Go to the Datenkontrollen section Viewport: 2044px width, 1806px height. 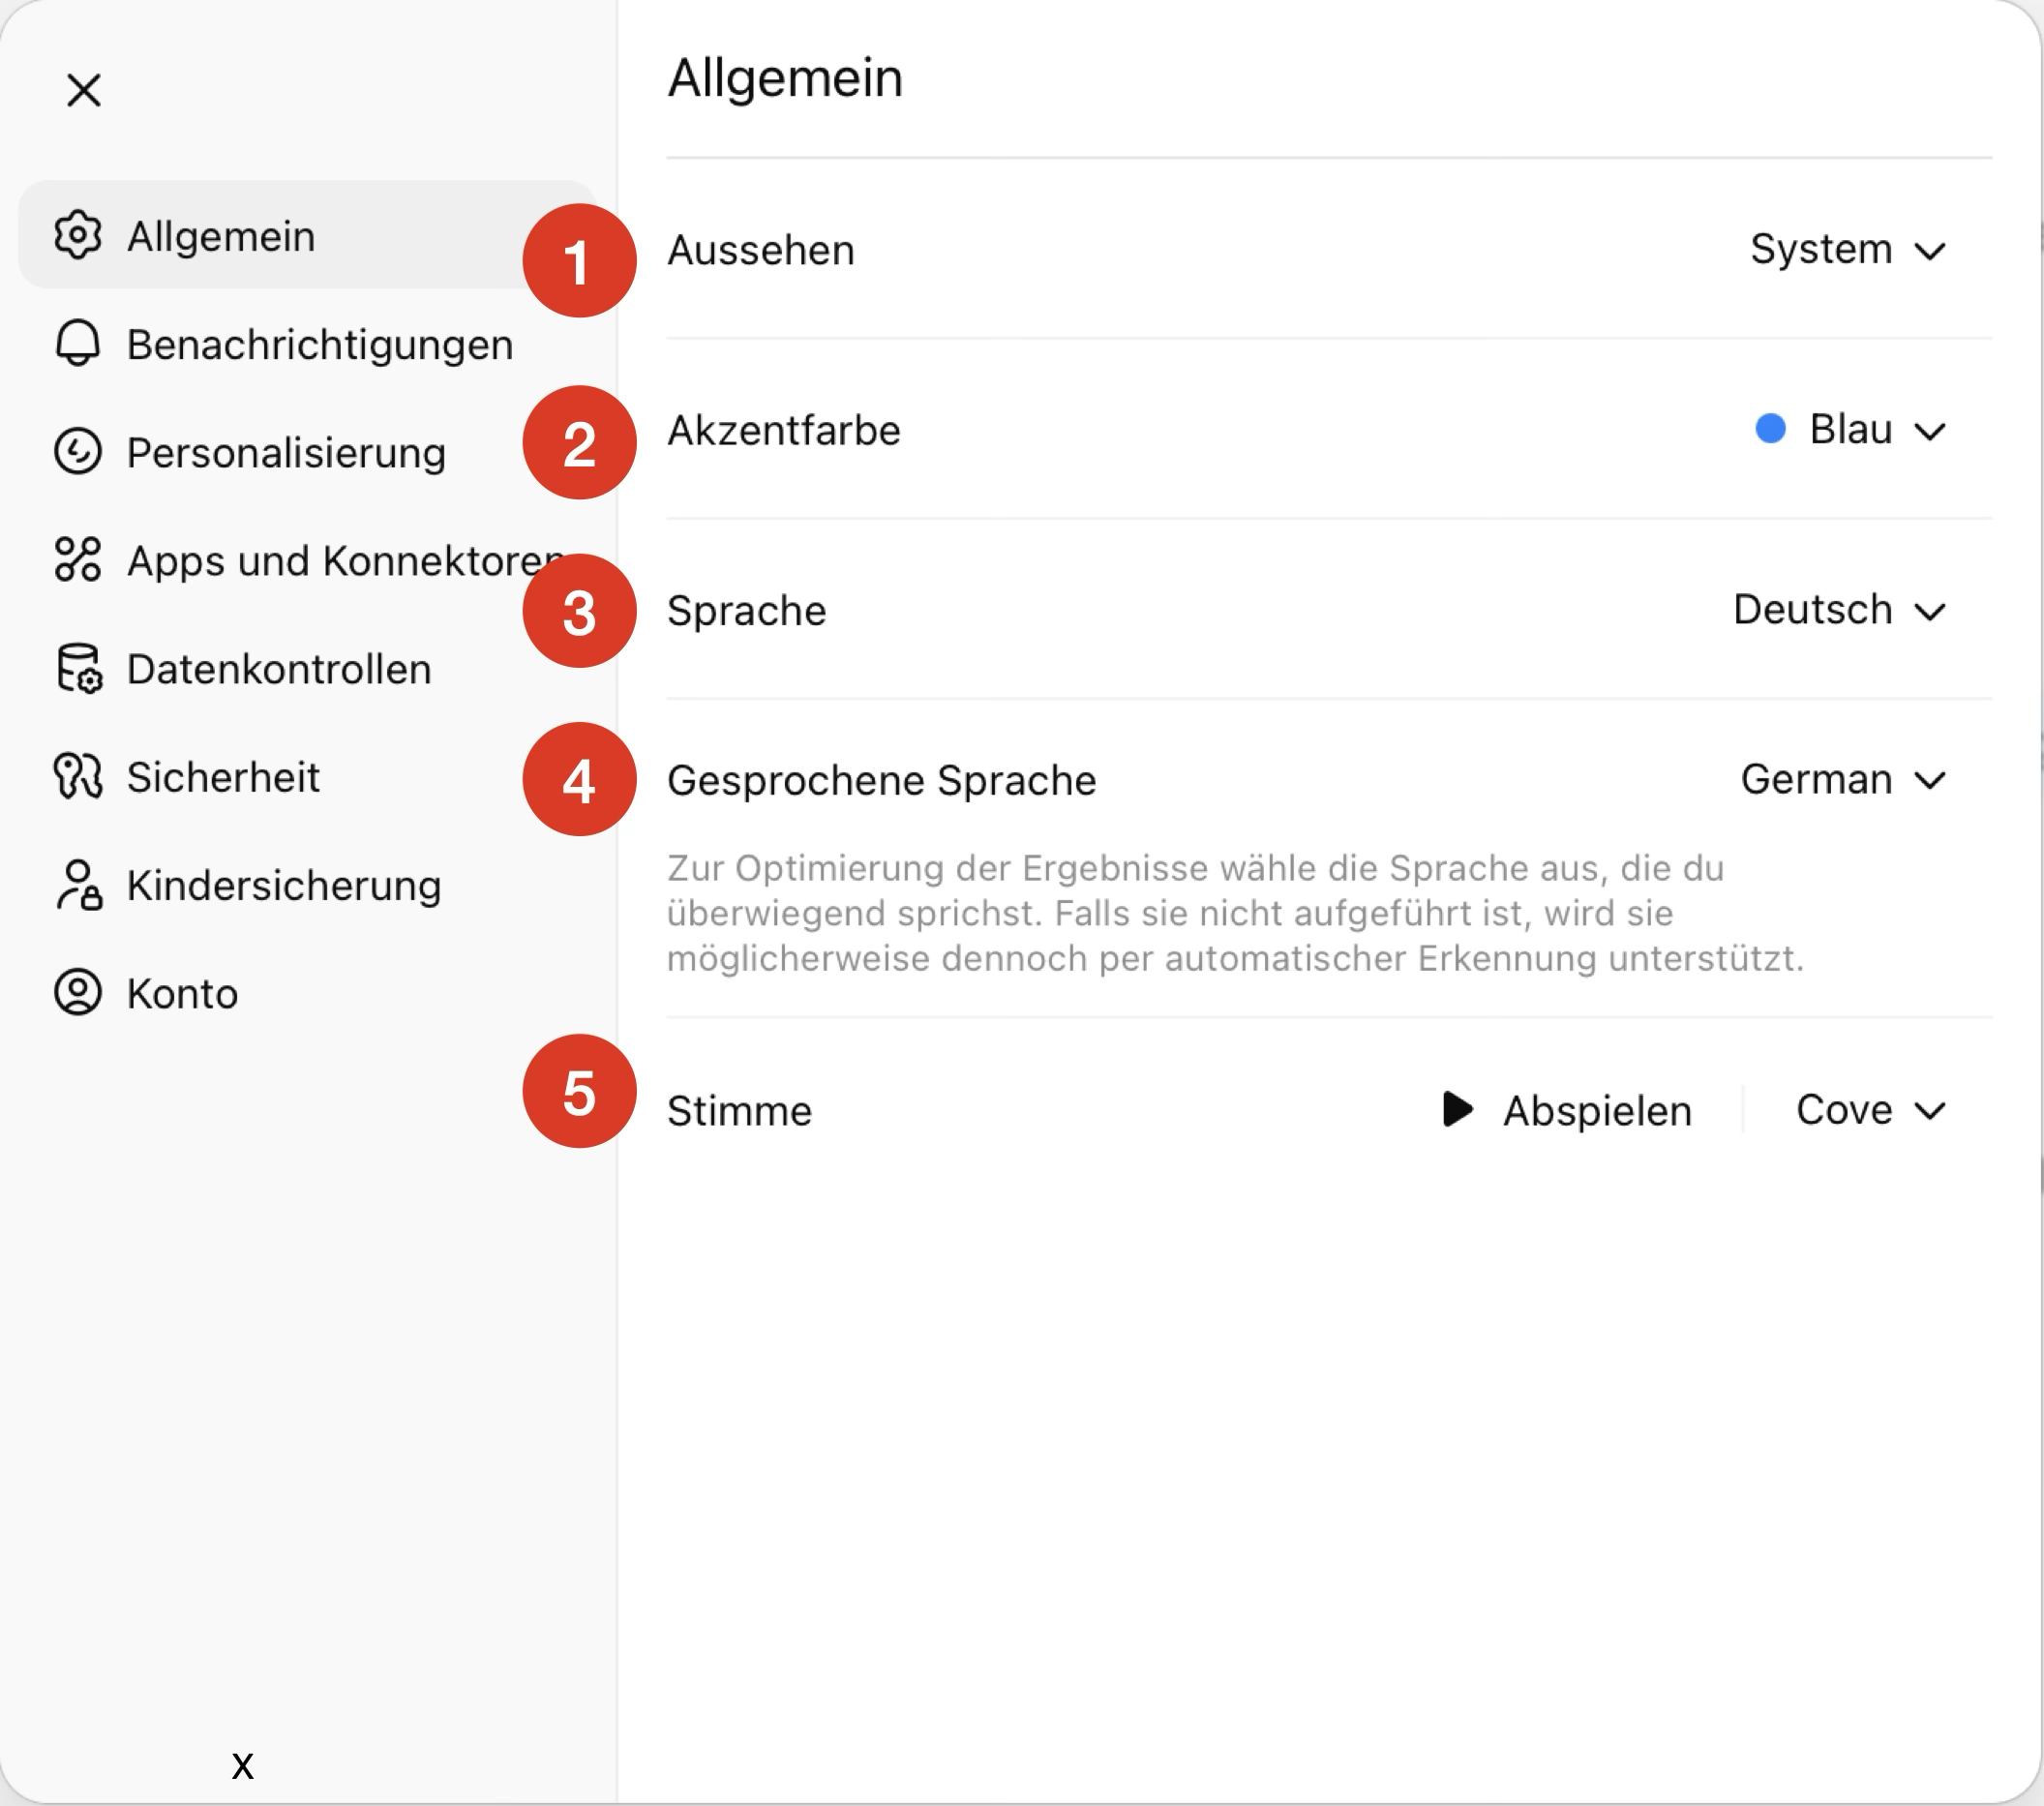[x=279, y=669]
